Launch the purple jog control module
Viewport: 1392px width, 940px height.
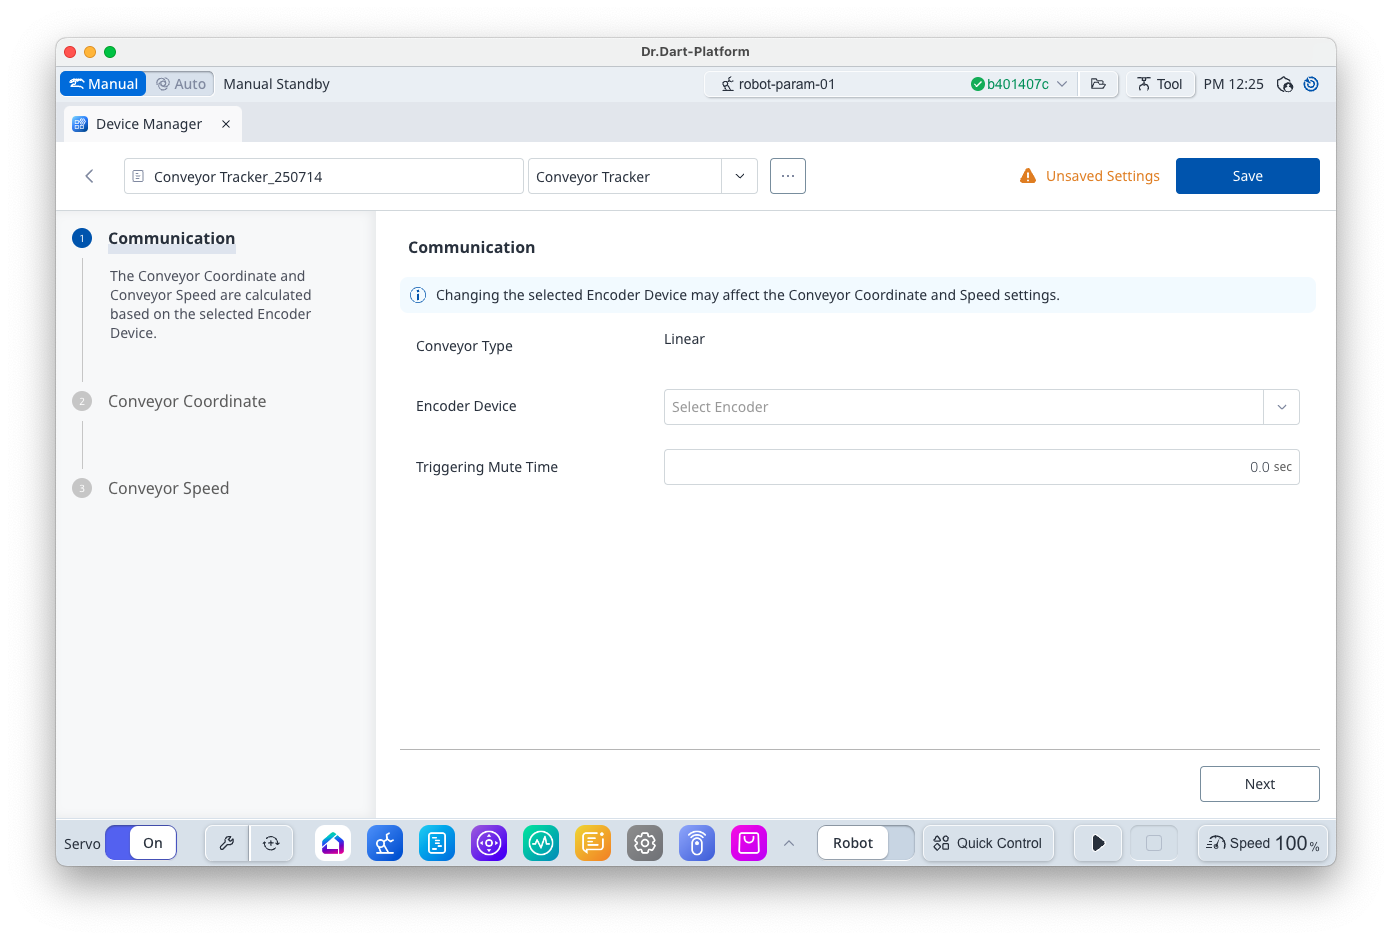click(489, 843)
